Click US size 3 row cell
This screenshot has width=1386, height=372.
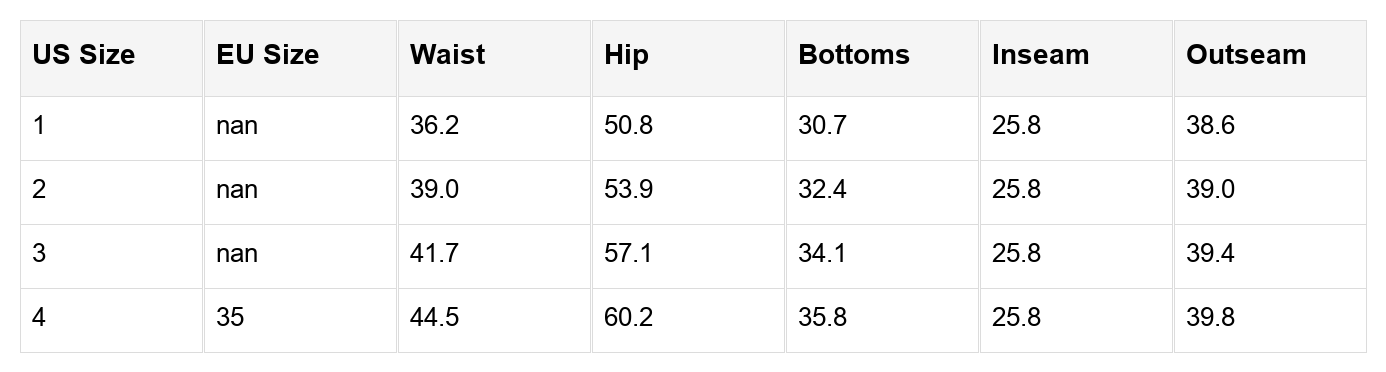tap(112, 256)
